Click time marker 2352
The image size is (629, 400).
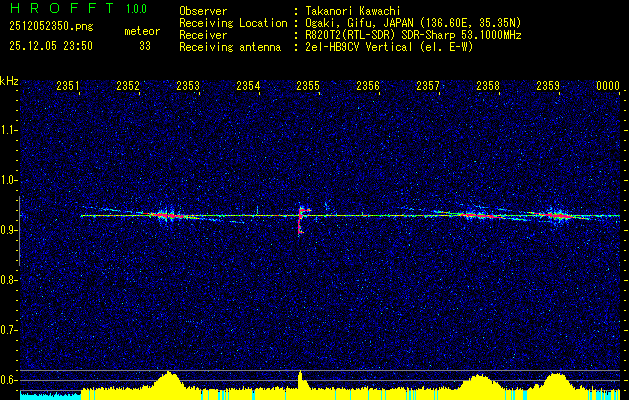pyautogui.click(x=128, y=86)
